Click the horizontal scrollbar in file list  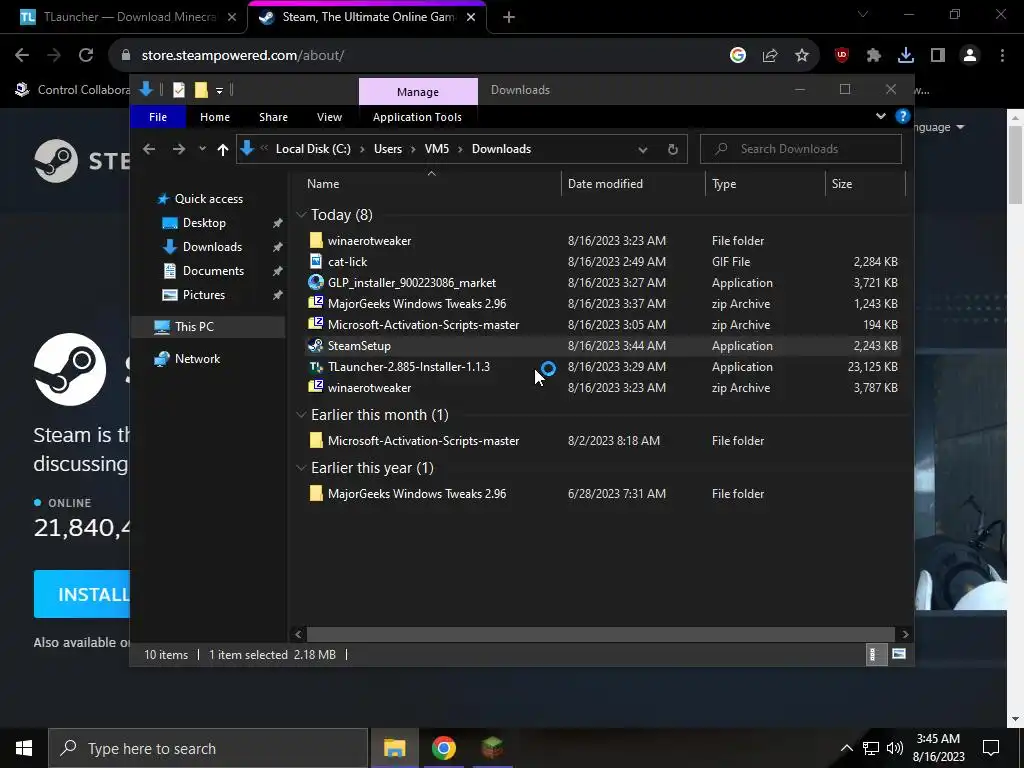[x=600, y=634]
